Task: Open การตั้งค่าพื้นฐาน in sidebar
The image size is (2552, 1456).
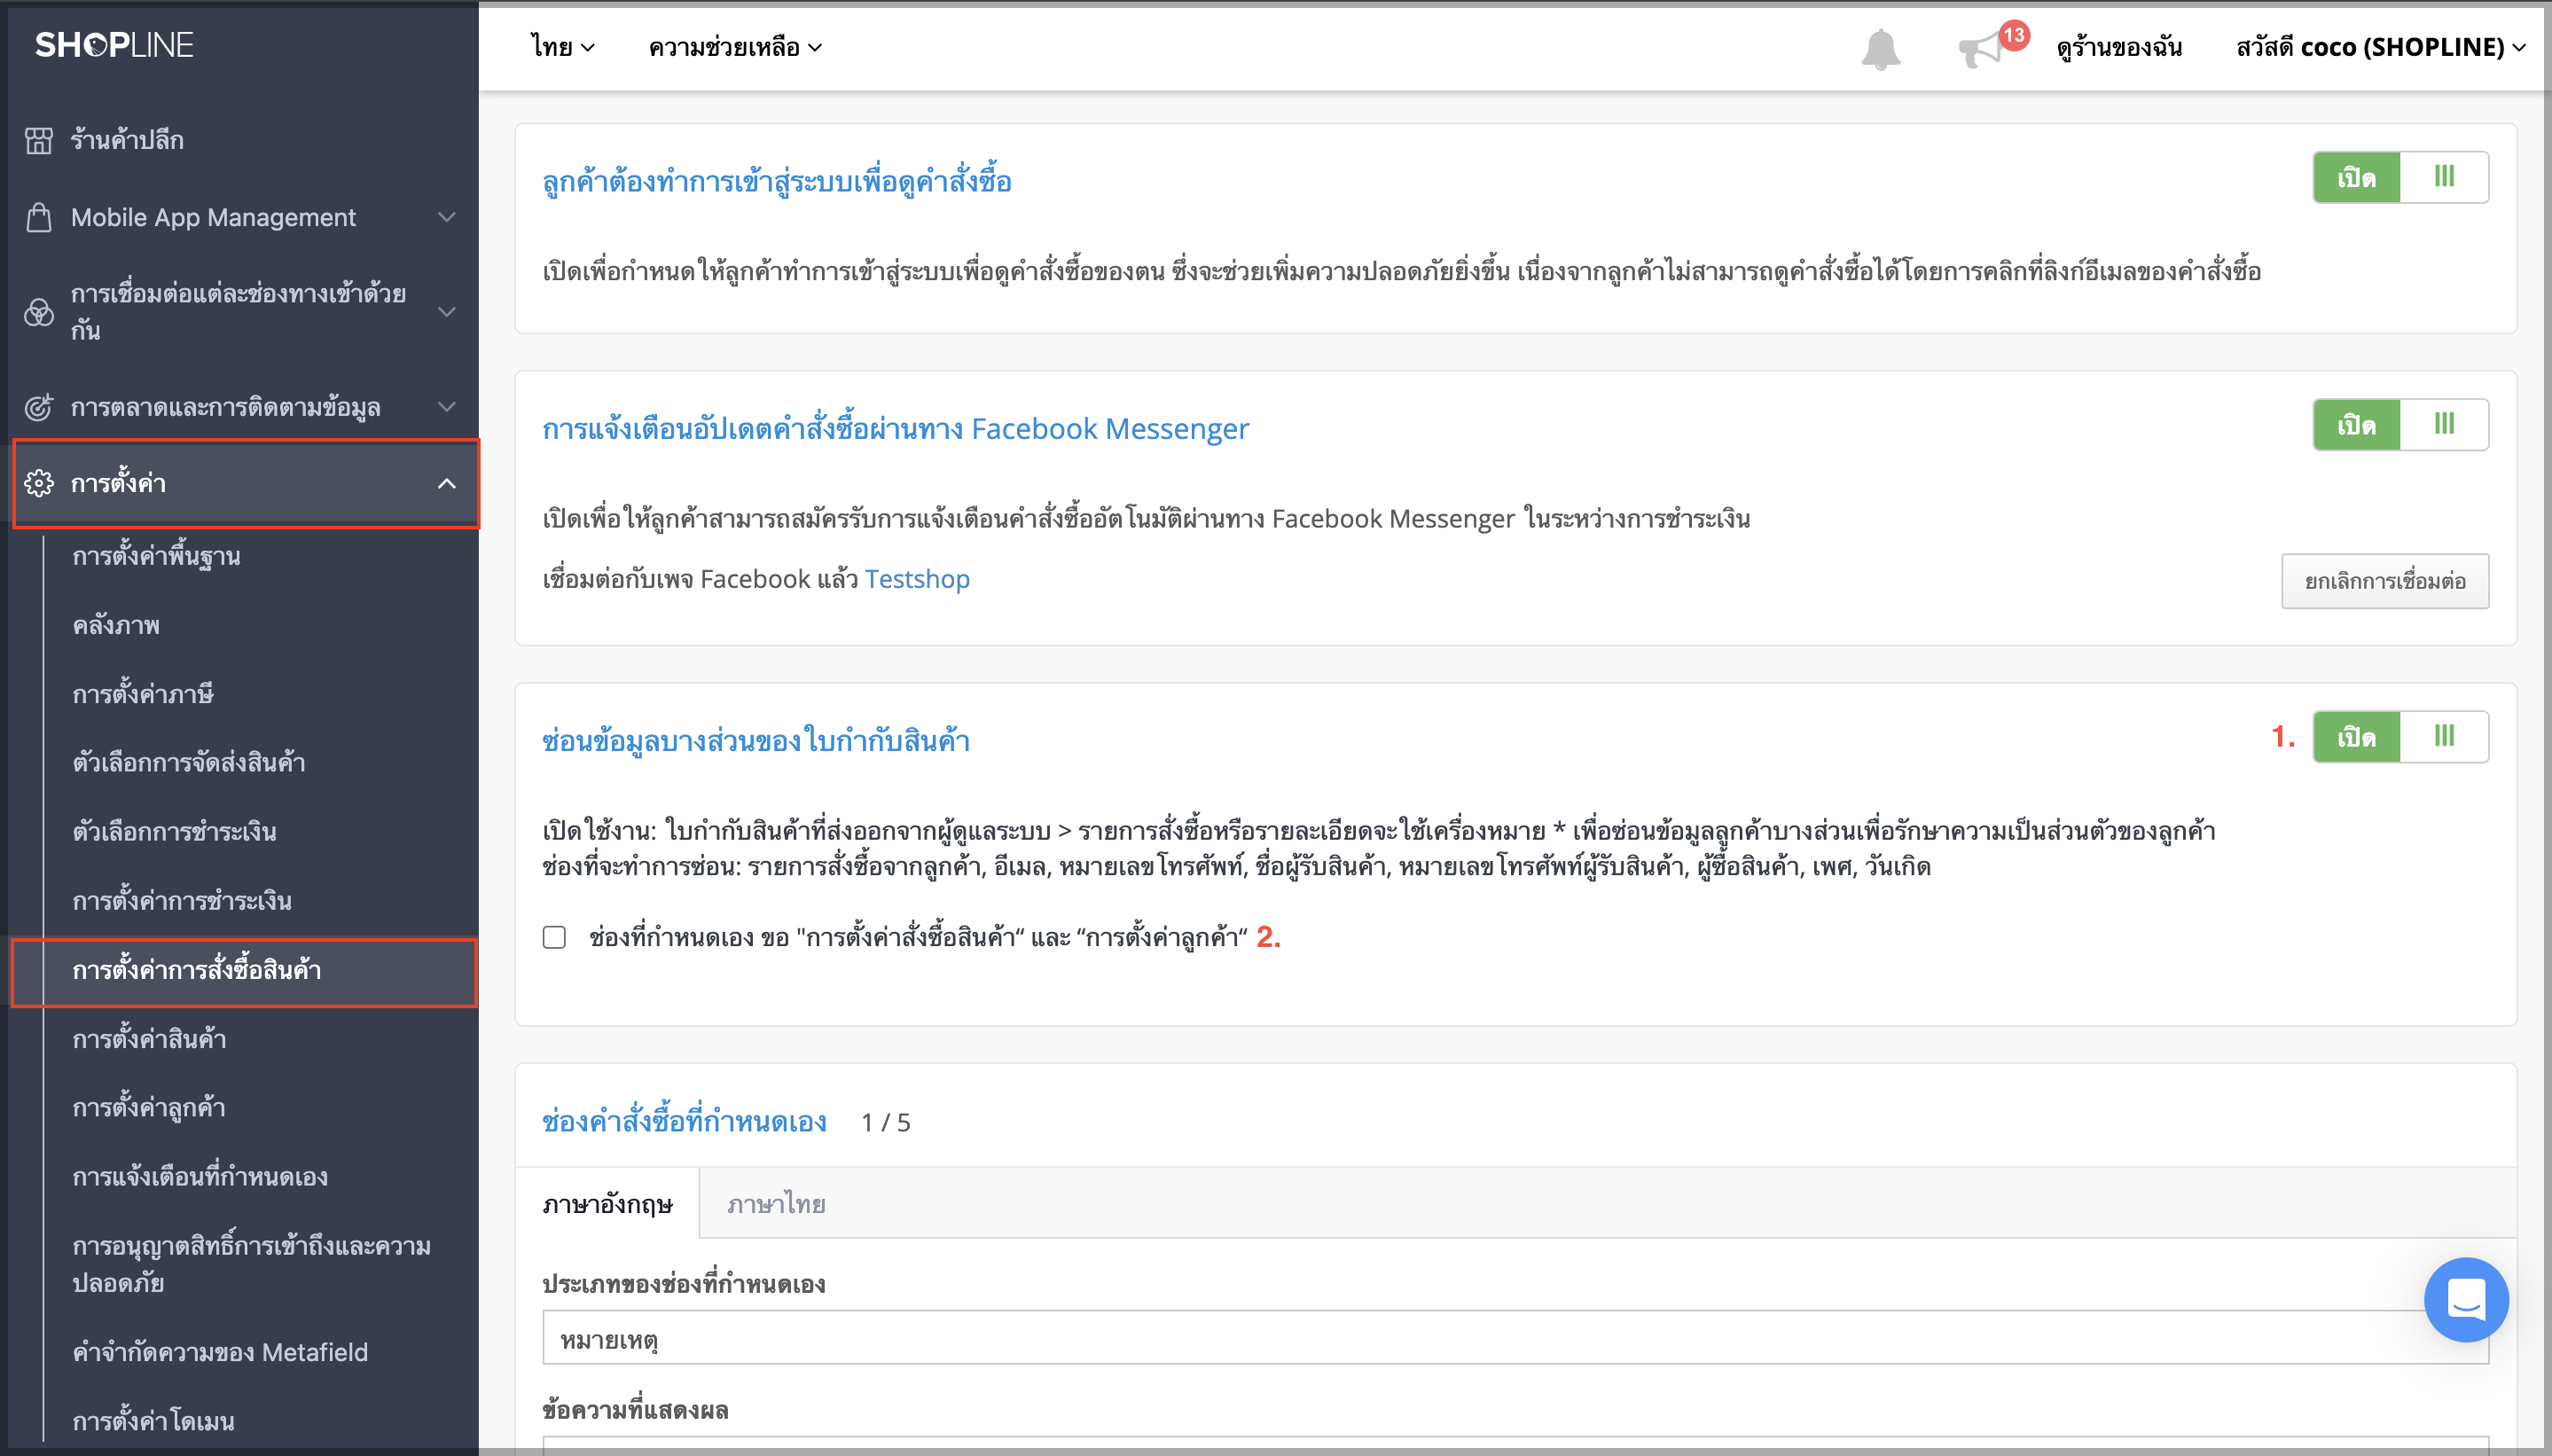Action: [156, 556]
